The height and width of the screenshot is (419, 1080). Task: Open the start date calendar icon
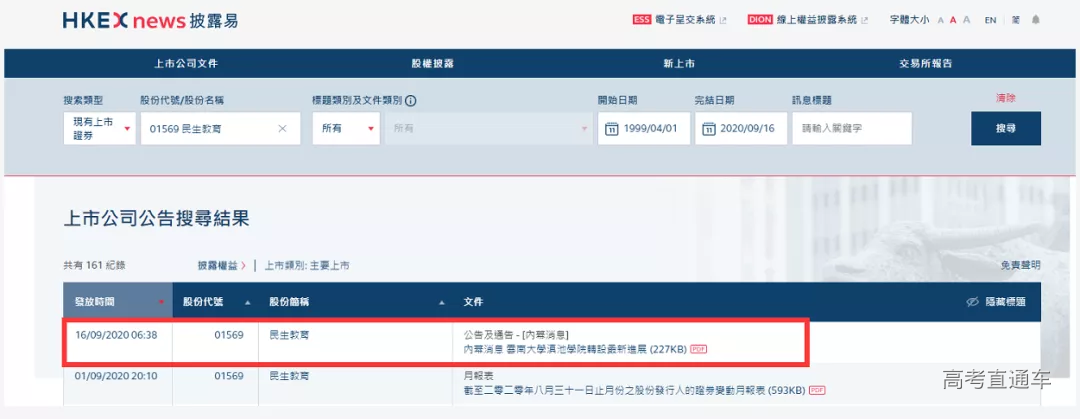pyautogui.click(x=611, y=129)
